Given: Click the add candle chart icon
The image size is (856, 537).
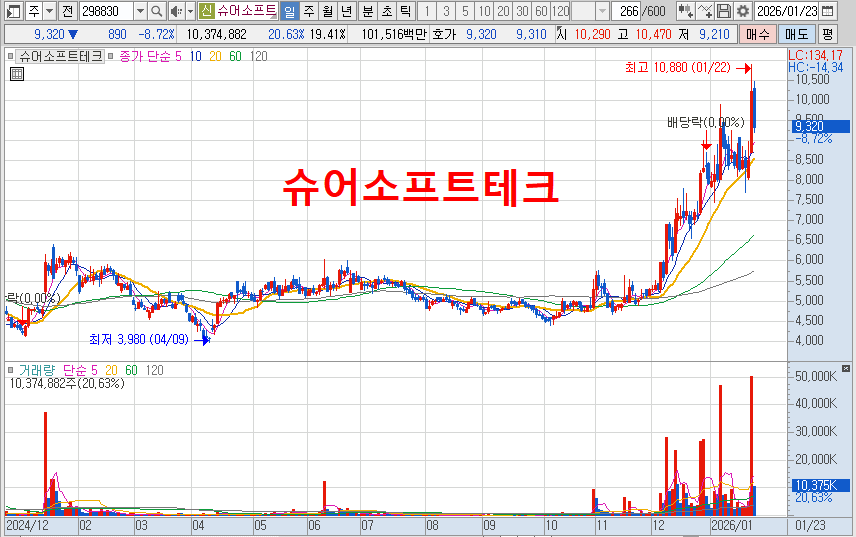Looking at the screenshot, I should coord(685,11).
